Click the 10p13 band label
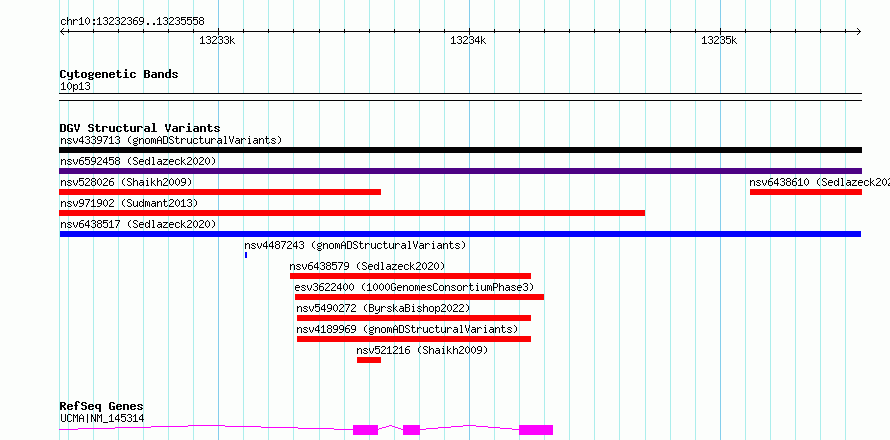The width and height of the screenshot is (890, 440). pyautogui.click(x=75, y=87)
